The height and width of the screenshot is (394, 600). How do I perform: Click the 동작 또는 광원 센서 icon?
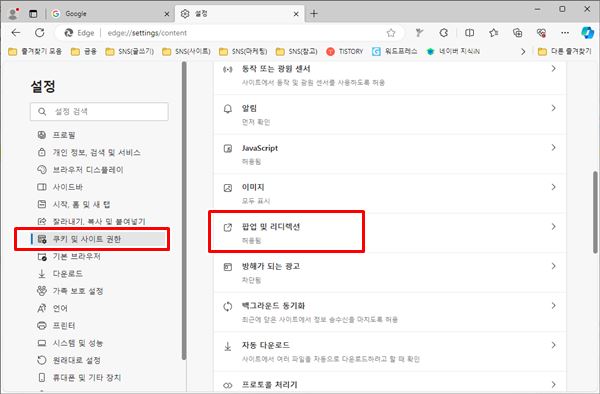228,70
